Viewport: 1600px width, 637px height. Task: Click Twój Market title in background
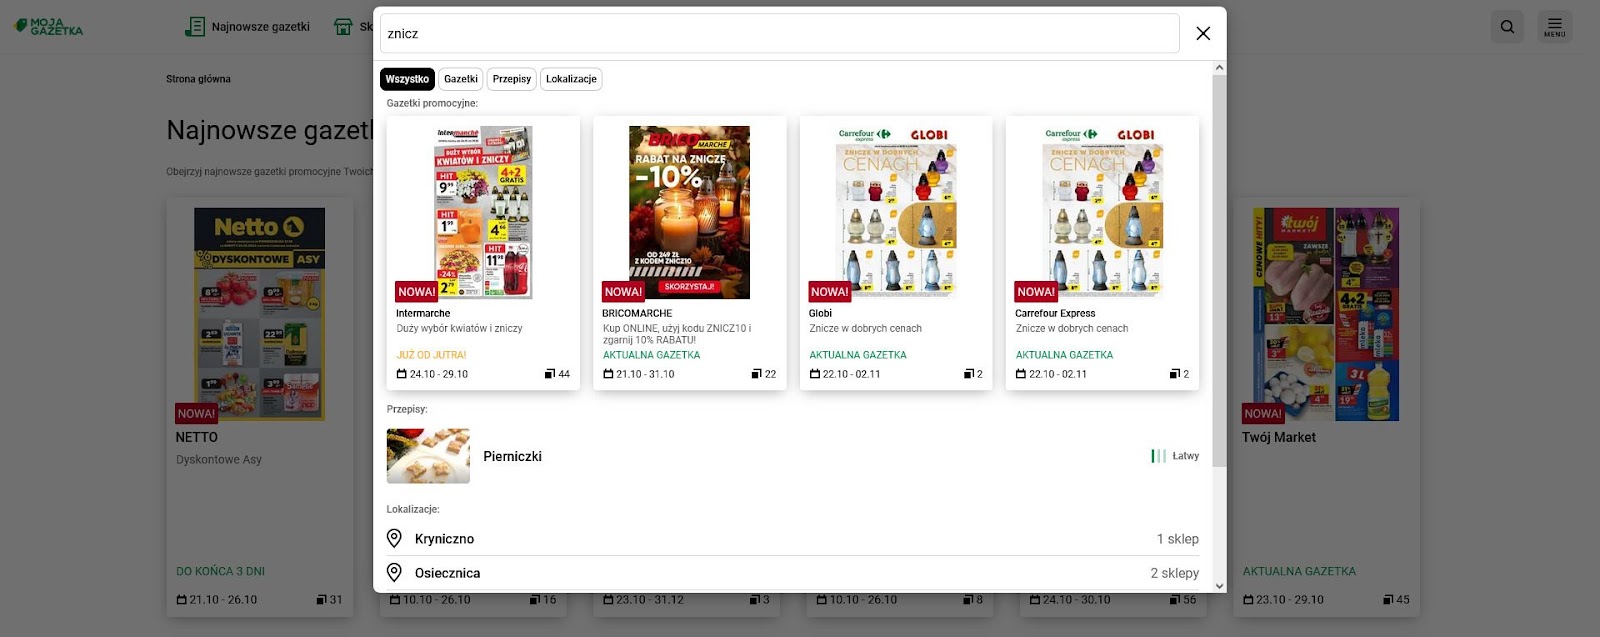point(1278,437)
